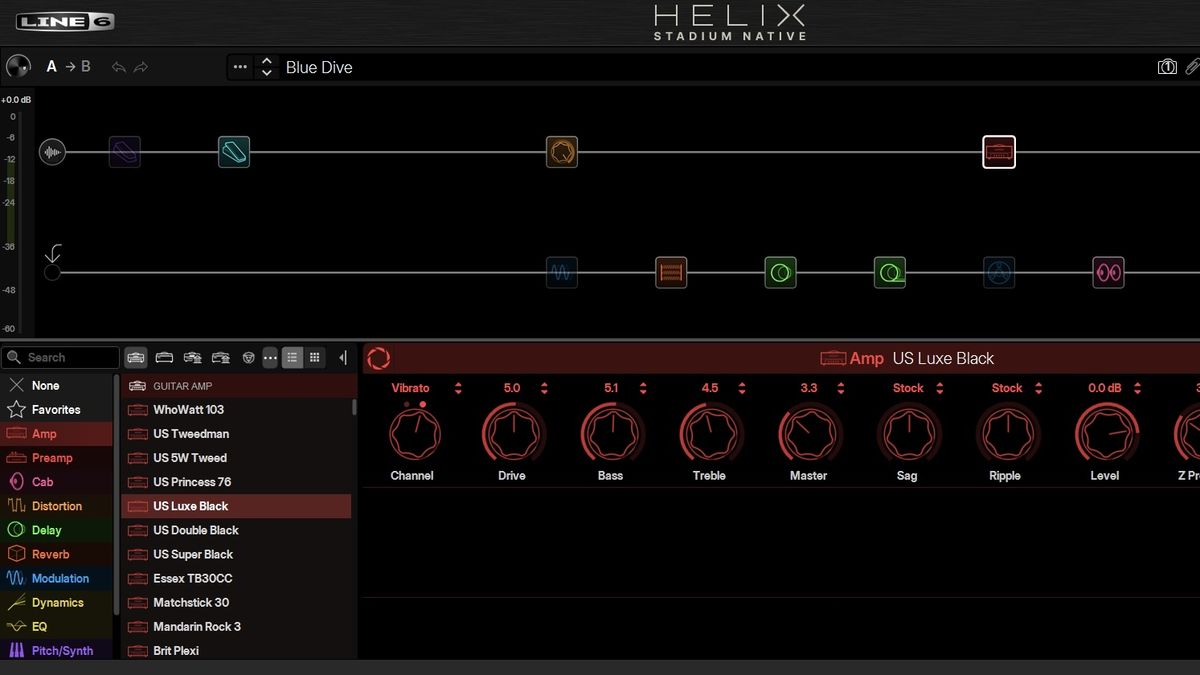
Task: Open the model browser more options ellipsis
Action: coord(270,357)
